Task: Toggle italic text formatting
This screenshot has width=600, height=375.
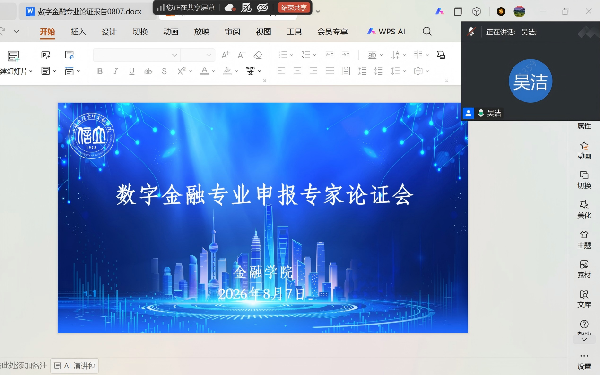Action: click(x=116, y=71)
